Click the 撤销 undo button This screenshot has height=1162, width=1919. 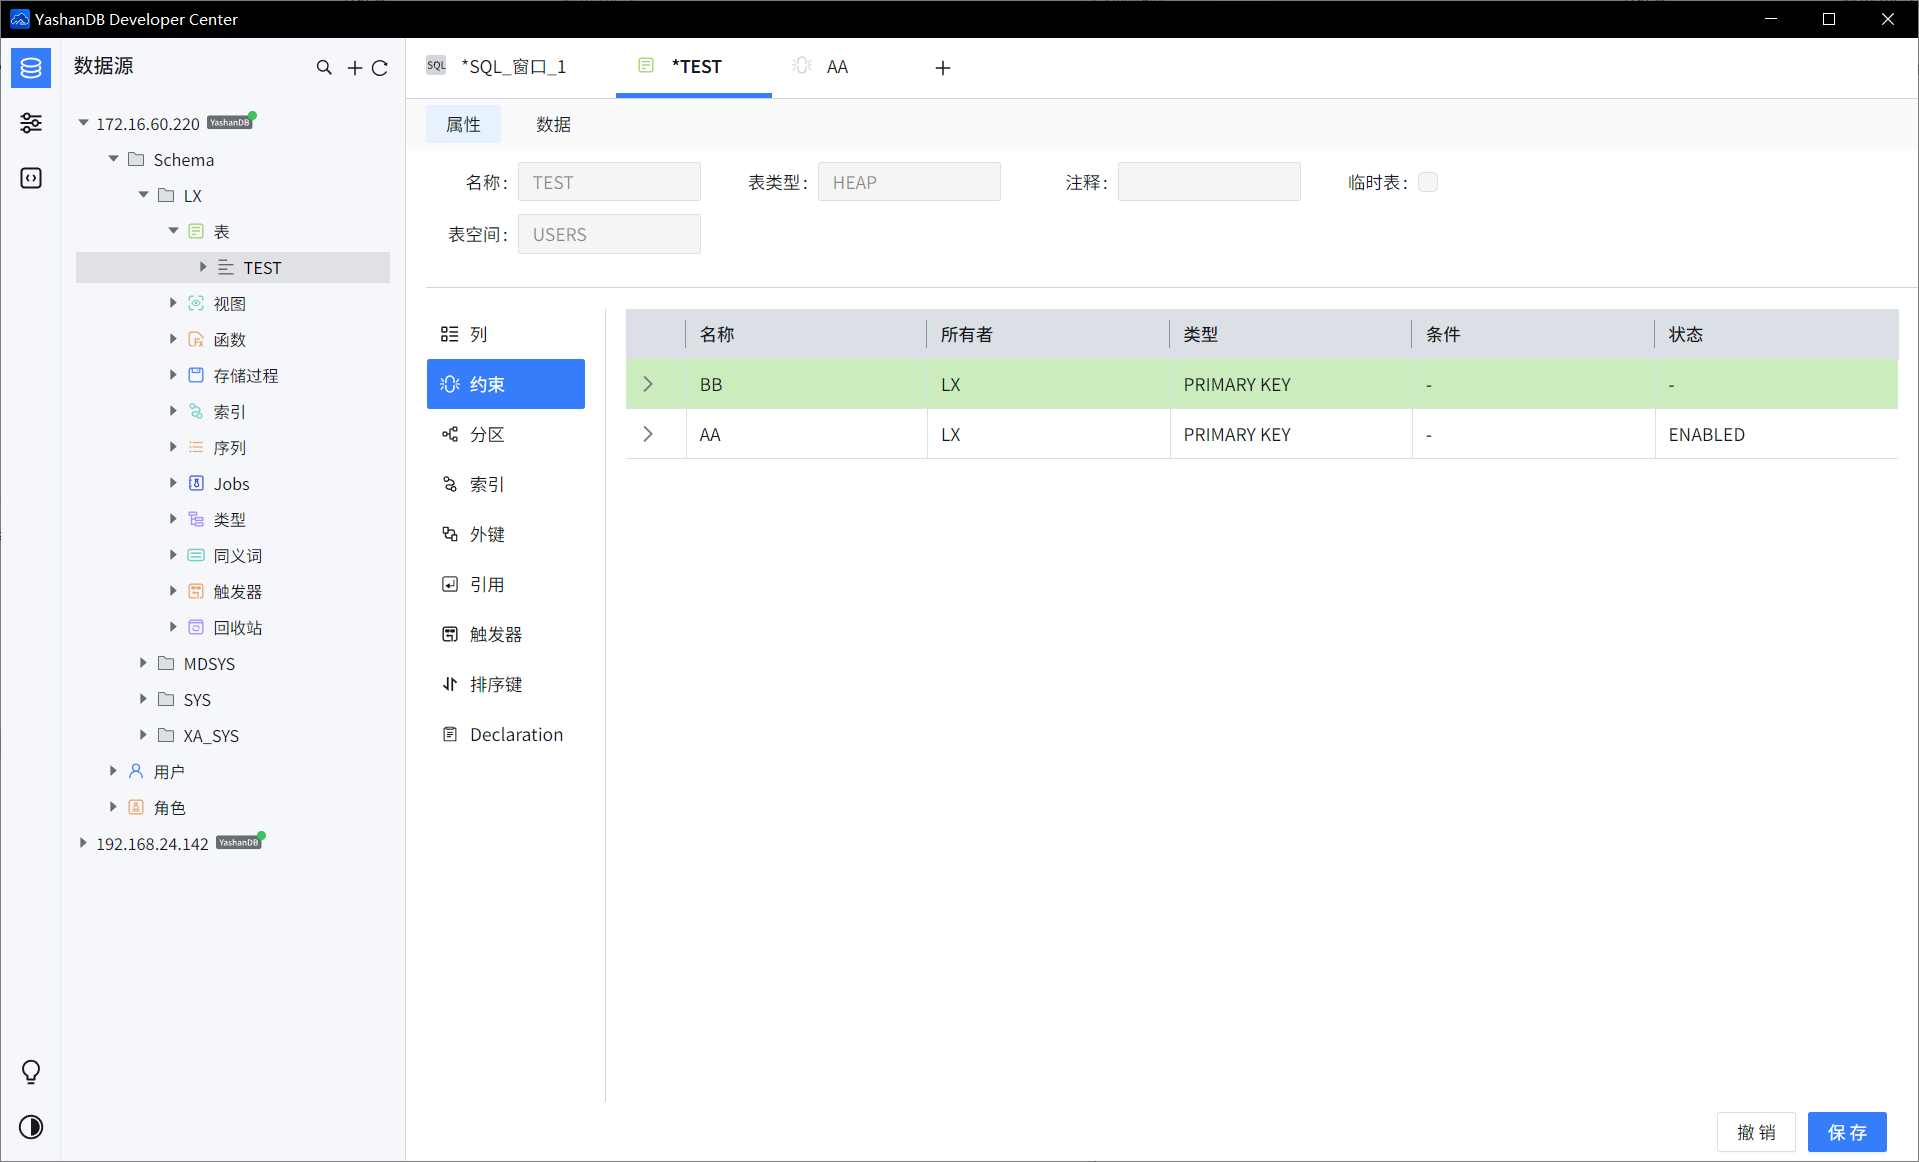click(x=1756, y=1132)
